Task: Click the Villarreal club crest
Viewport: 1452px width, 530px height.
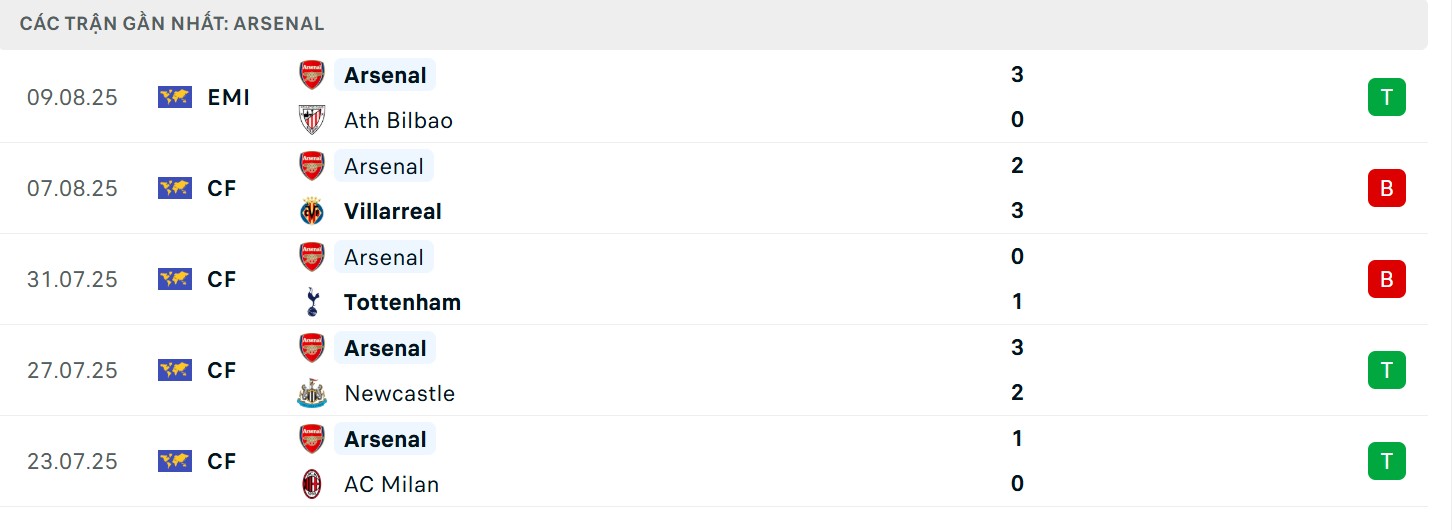Action: click(312, 211)
